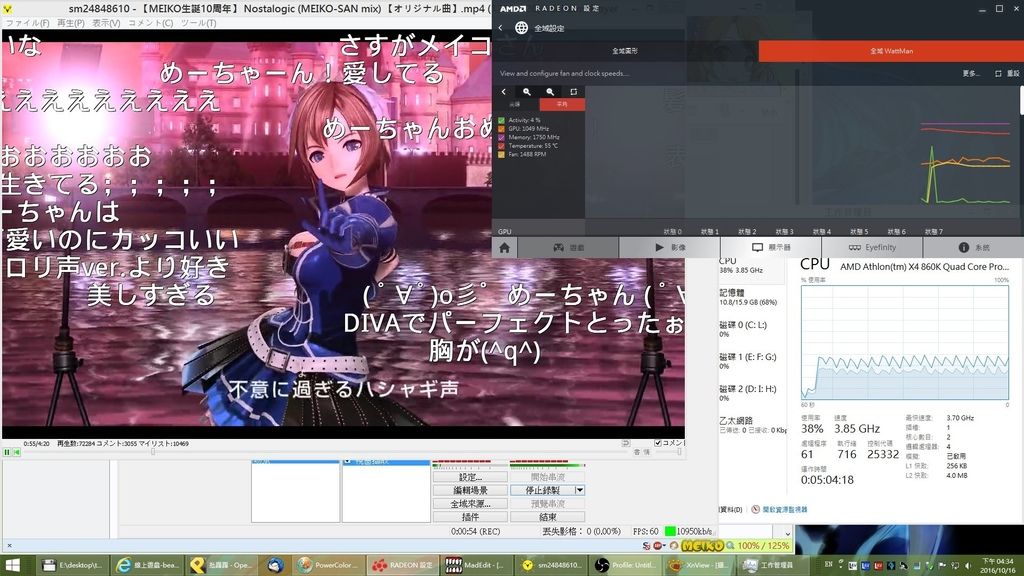
Task: Click 編輯場景 button in OBS
Action: [x=470, y=490]
